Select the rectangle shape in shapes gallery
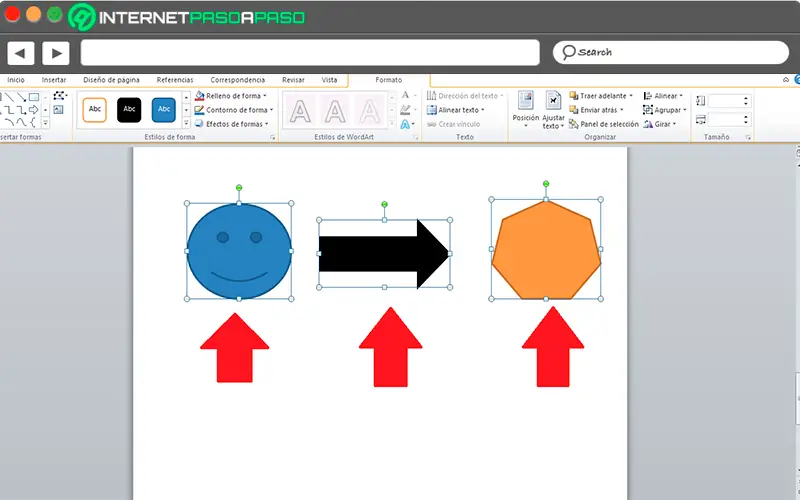The height and width of the screenshot is (500, 800). 34,97
